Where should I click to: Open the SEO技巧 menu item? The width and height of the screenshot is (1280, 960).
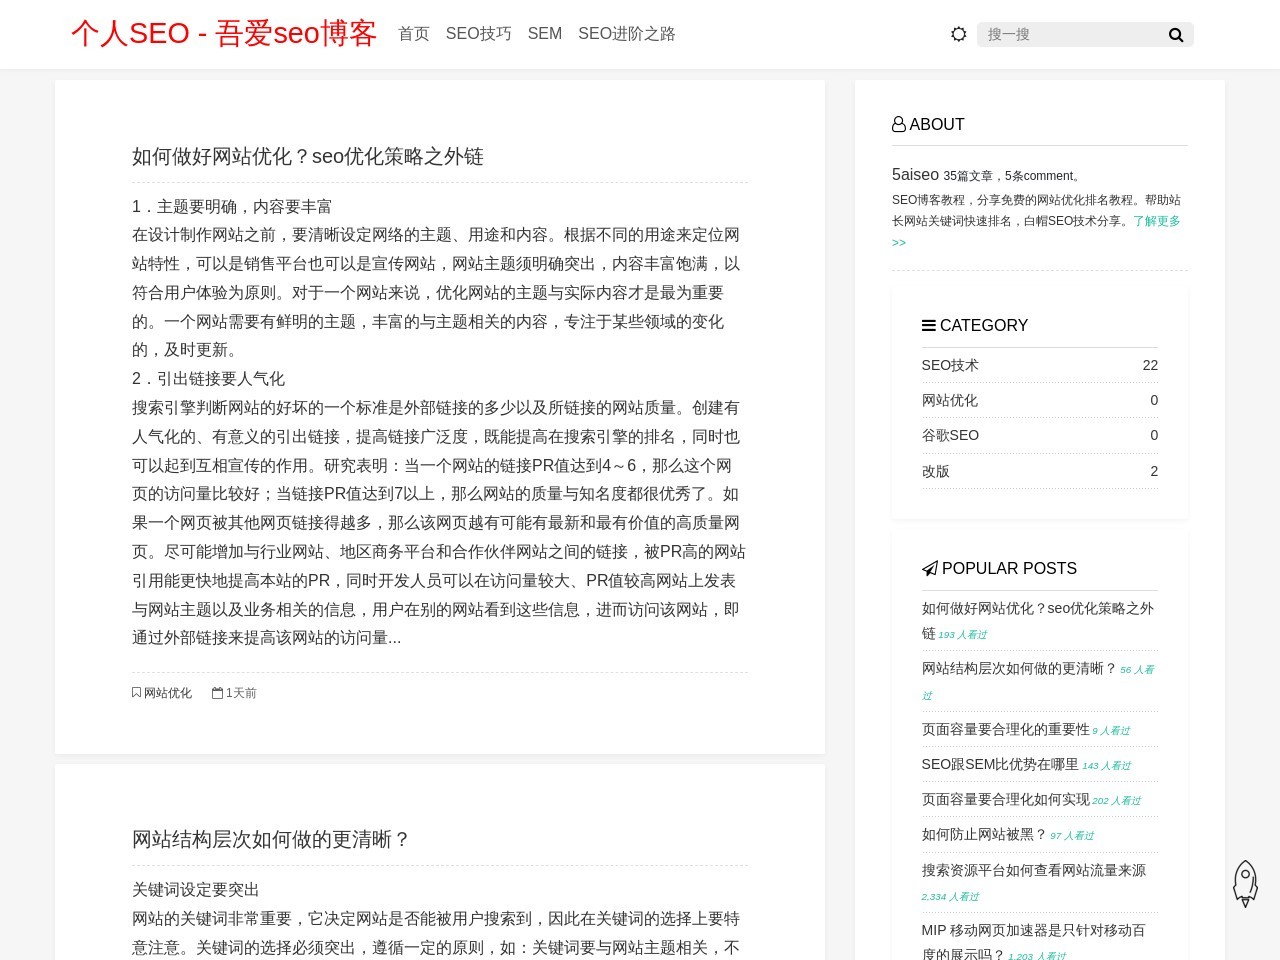[x=478, y=34]
